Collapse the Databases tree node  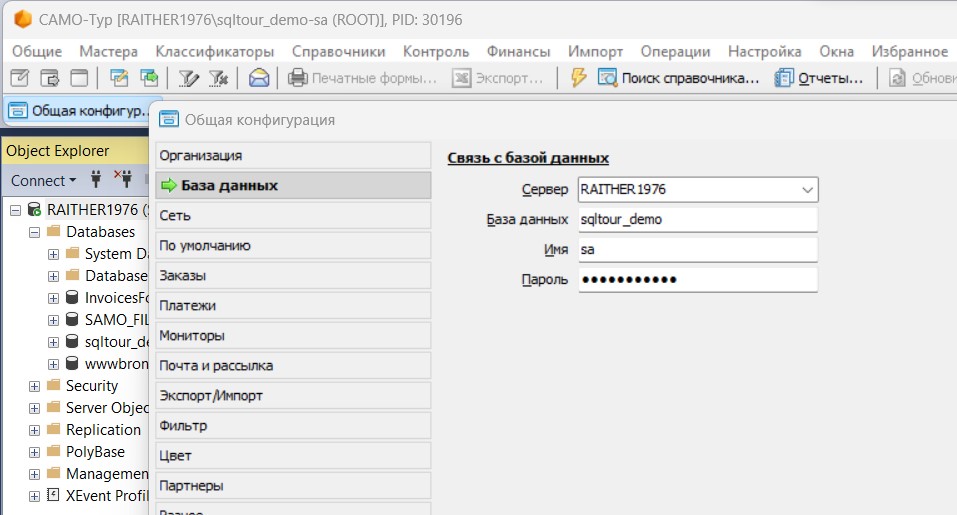pyautogui.click(x=35, y=232)
